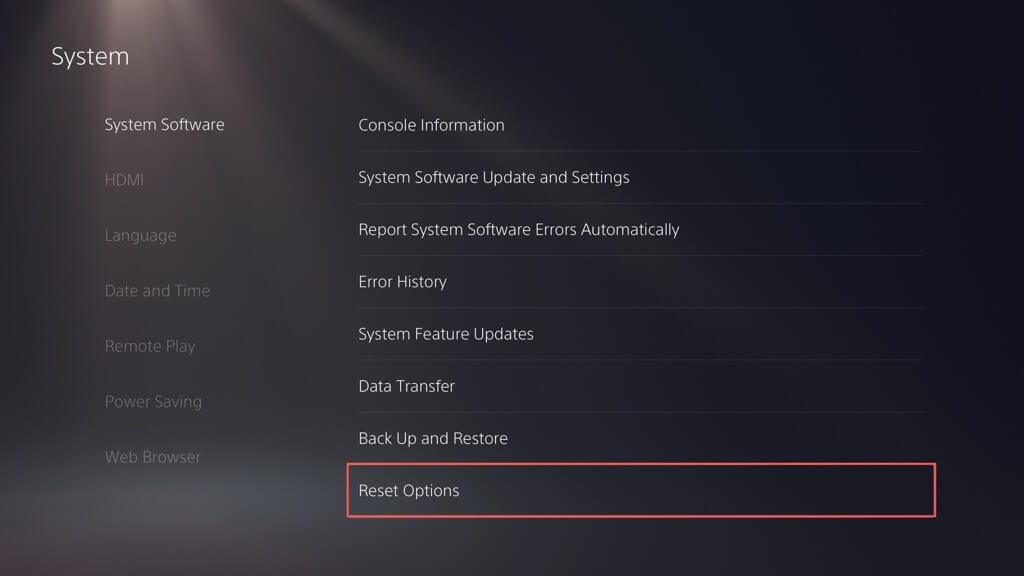Select System Software in the sidebar
The width and height of the screenshot is (1024, 576).
[x=164, y=125]
